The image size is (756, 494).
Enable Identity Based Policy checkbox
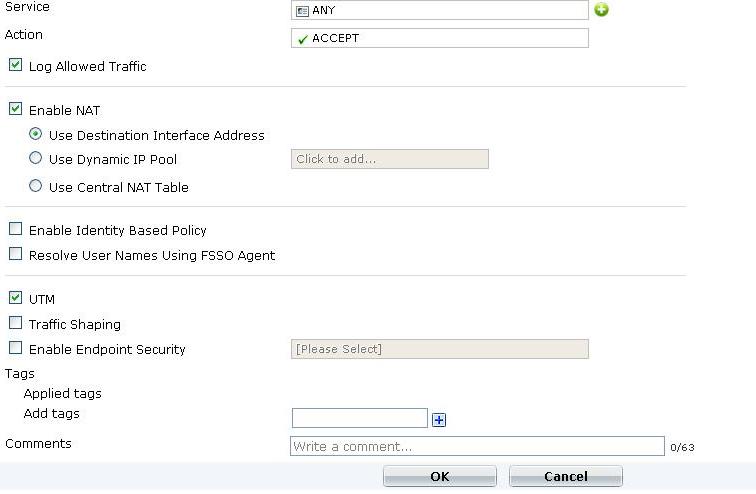click(x=15, y=230)
